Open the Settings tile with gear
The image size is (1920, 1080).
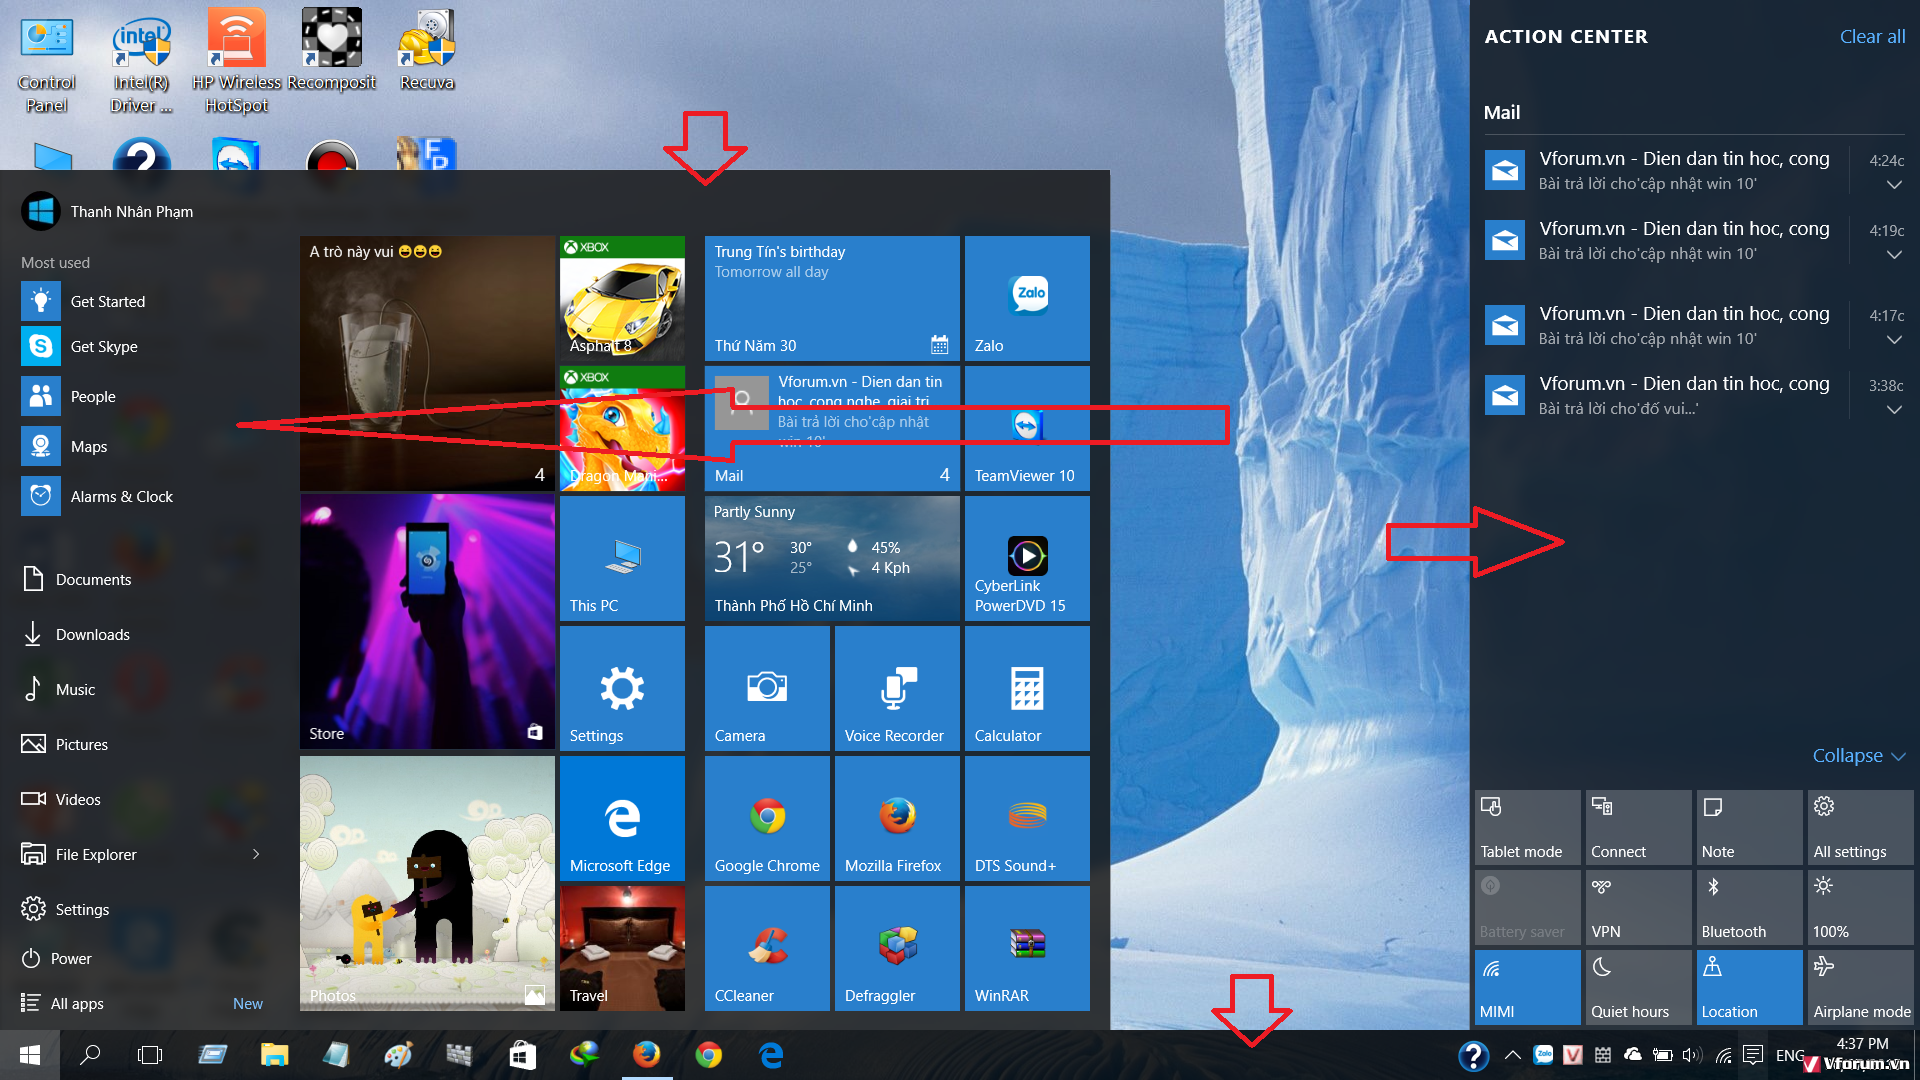click(x=622, y=688)
